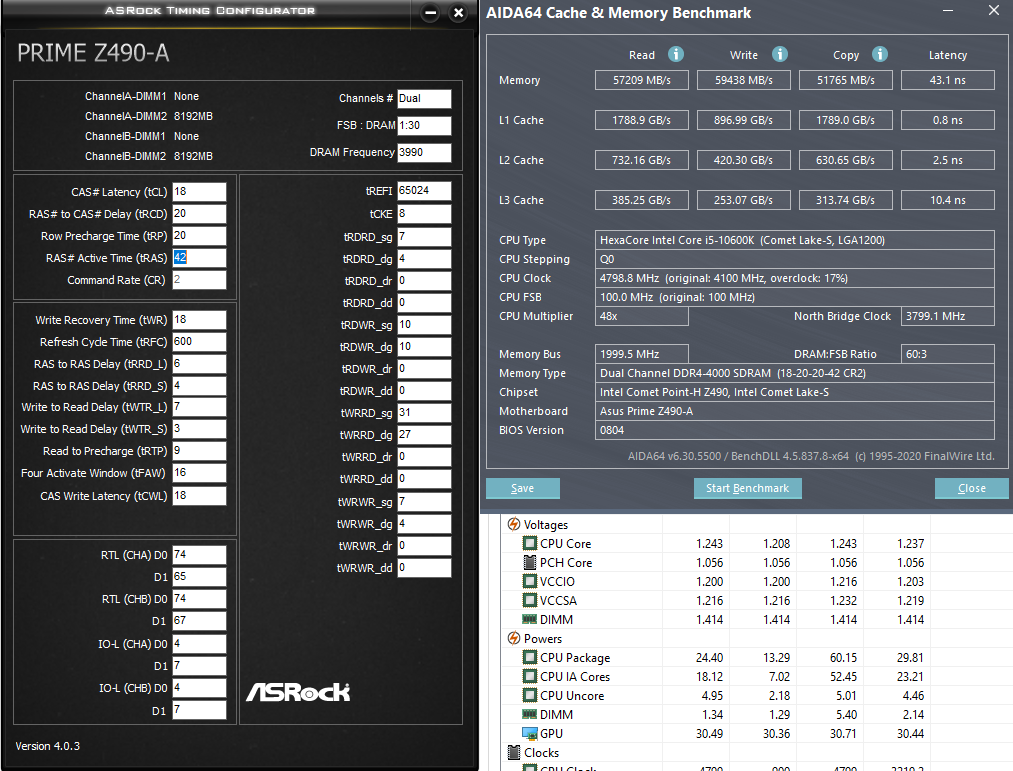Viewport: 1013px width, 771px height.
Task: Click the tWRRD_sg value field
Action: (x=424, y=413)
